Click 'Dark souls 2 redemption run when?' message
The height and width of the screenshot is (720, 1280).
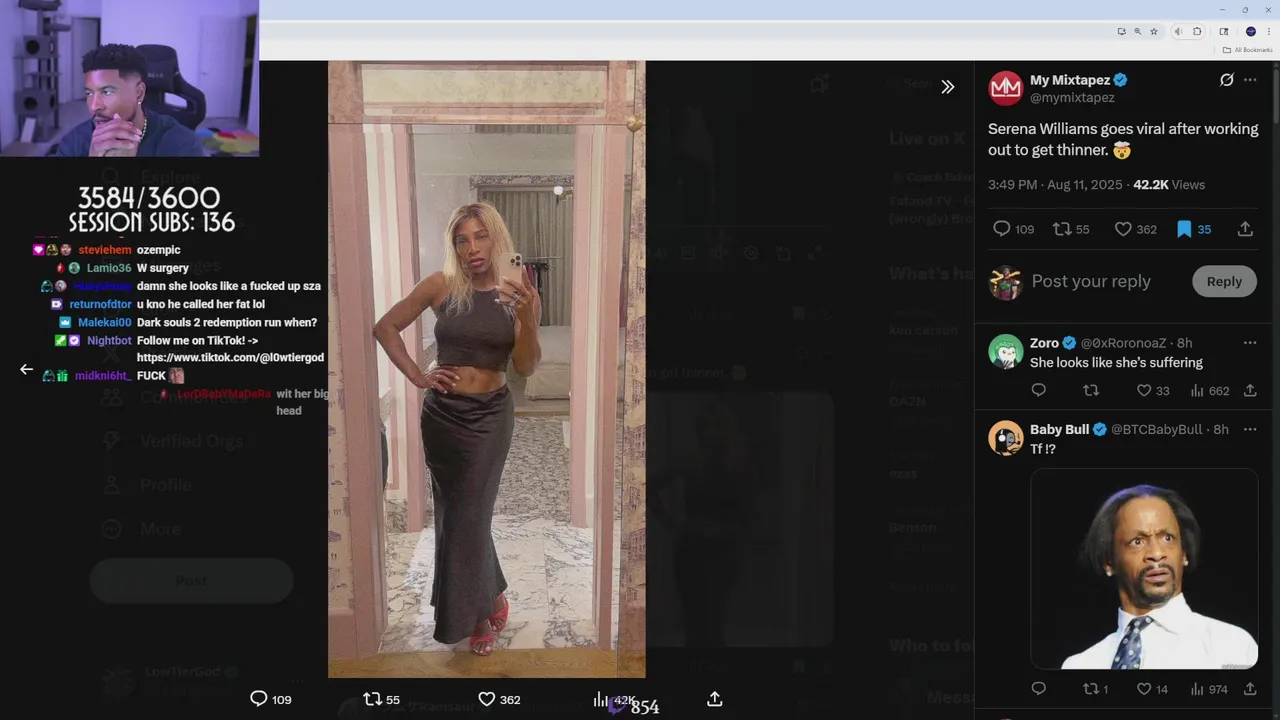pos(227,323)
